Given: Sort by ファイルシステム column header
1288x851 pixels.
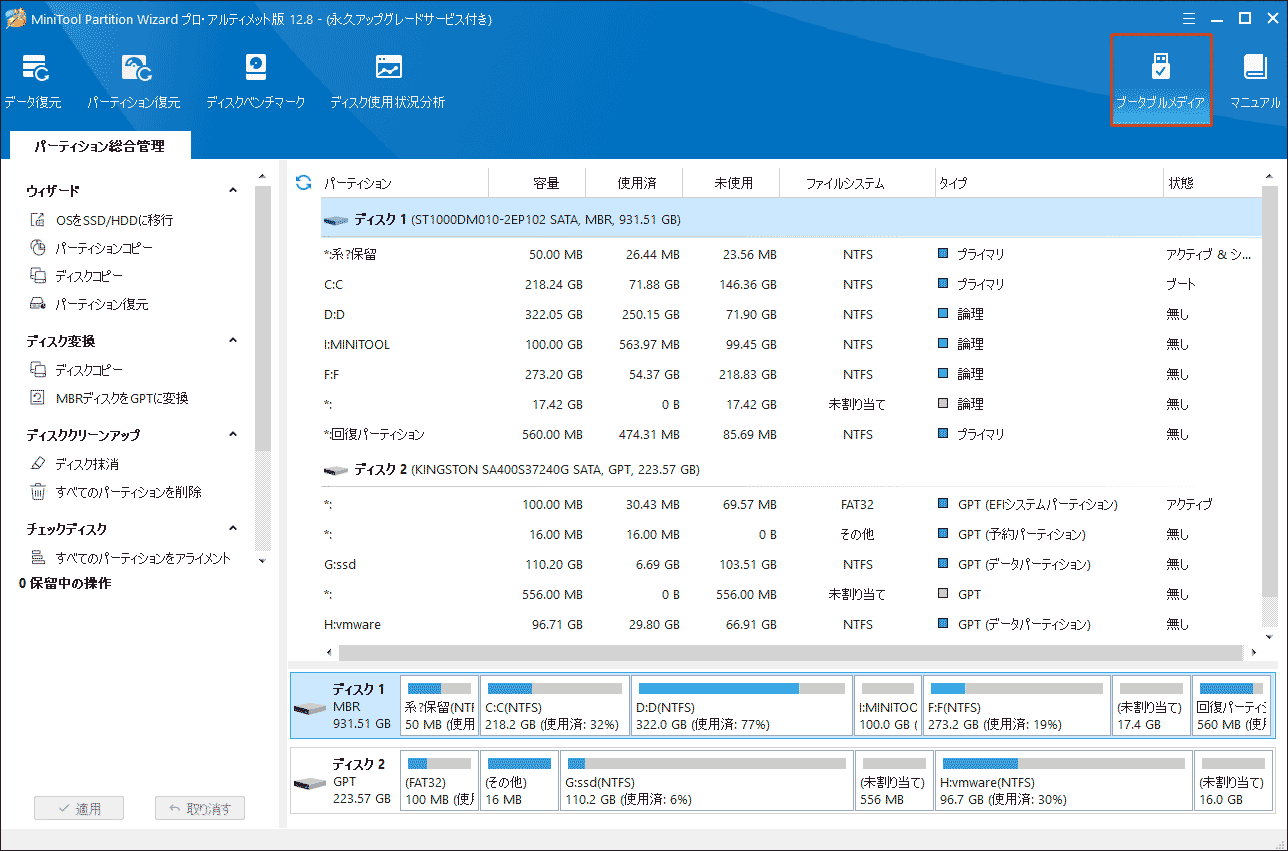Looking at the screenshot, I should click(857, 183).
